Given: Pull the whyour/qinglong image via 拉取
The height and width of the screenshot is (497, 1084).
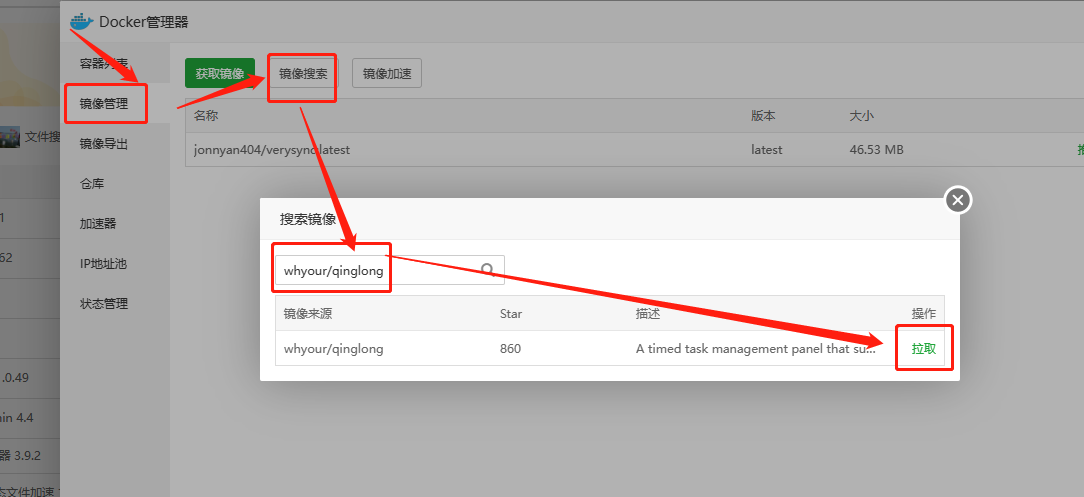Looking at the screenshot, I should pyautogui.click(x=923, y=349).
